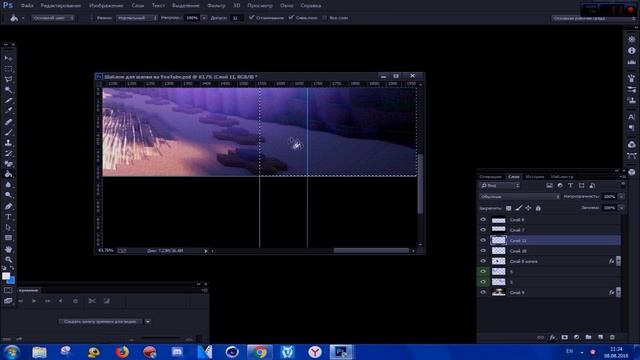This screenshot has width=640, height=360.
Task: Click the lock image pixels brush icon
Action: click(x=518, y=208)
